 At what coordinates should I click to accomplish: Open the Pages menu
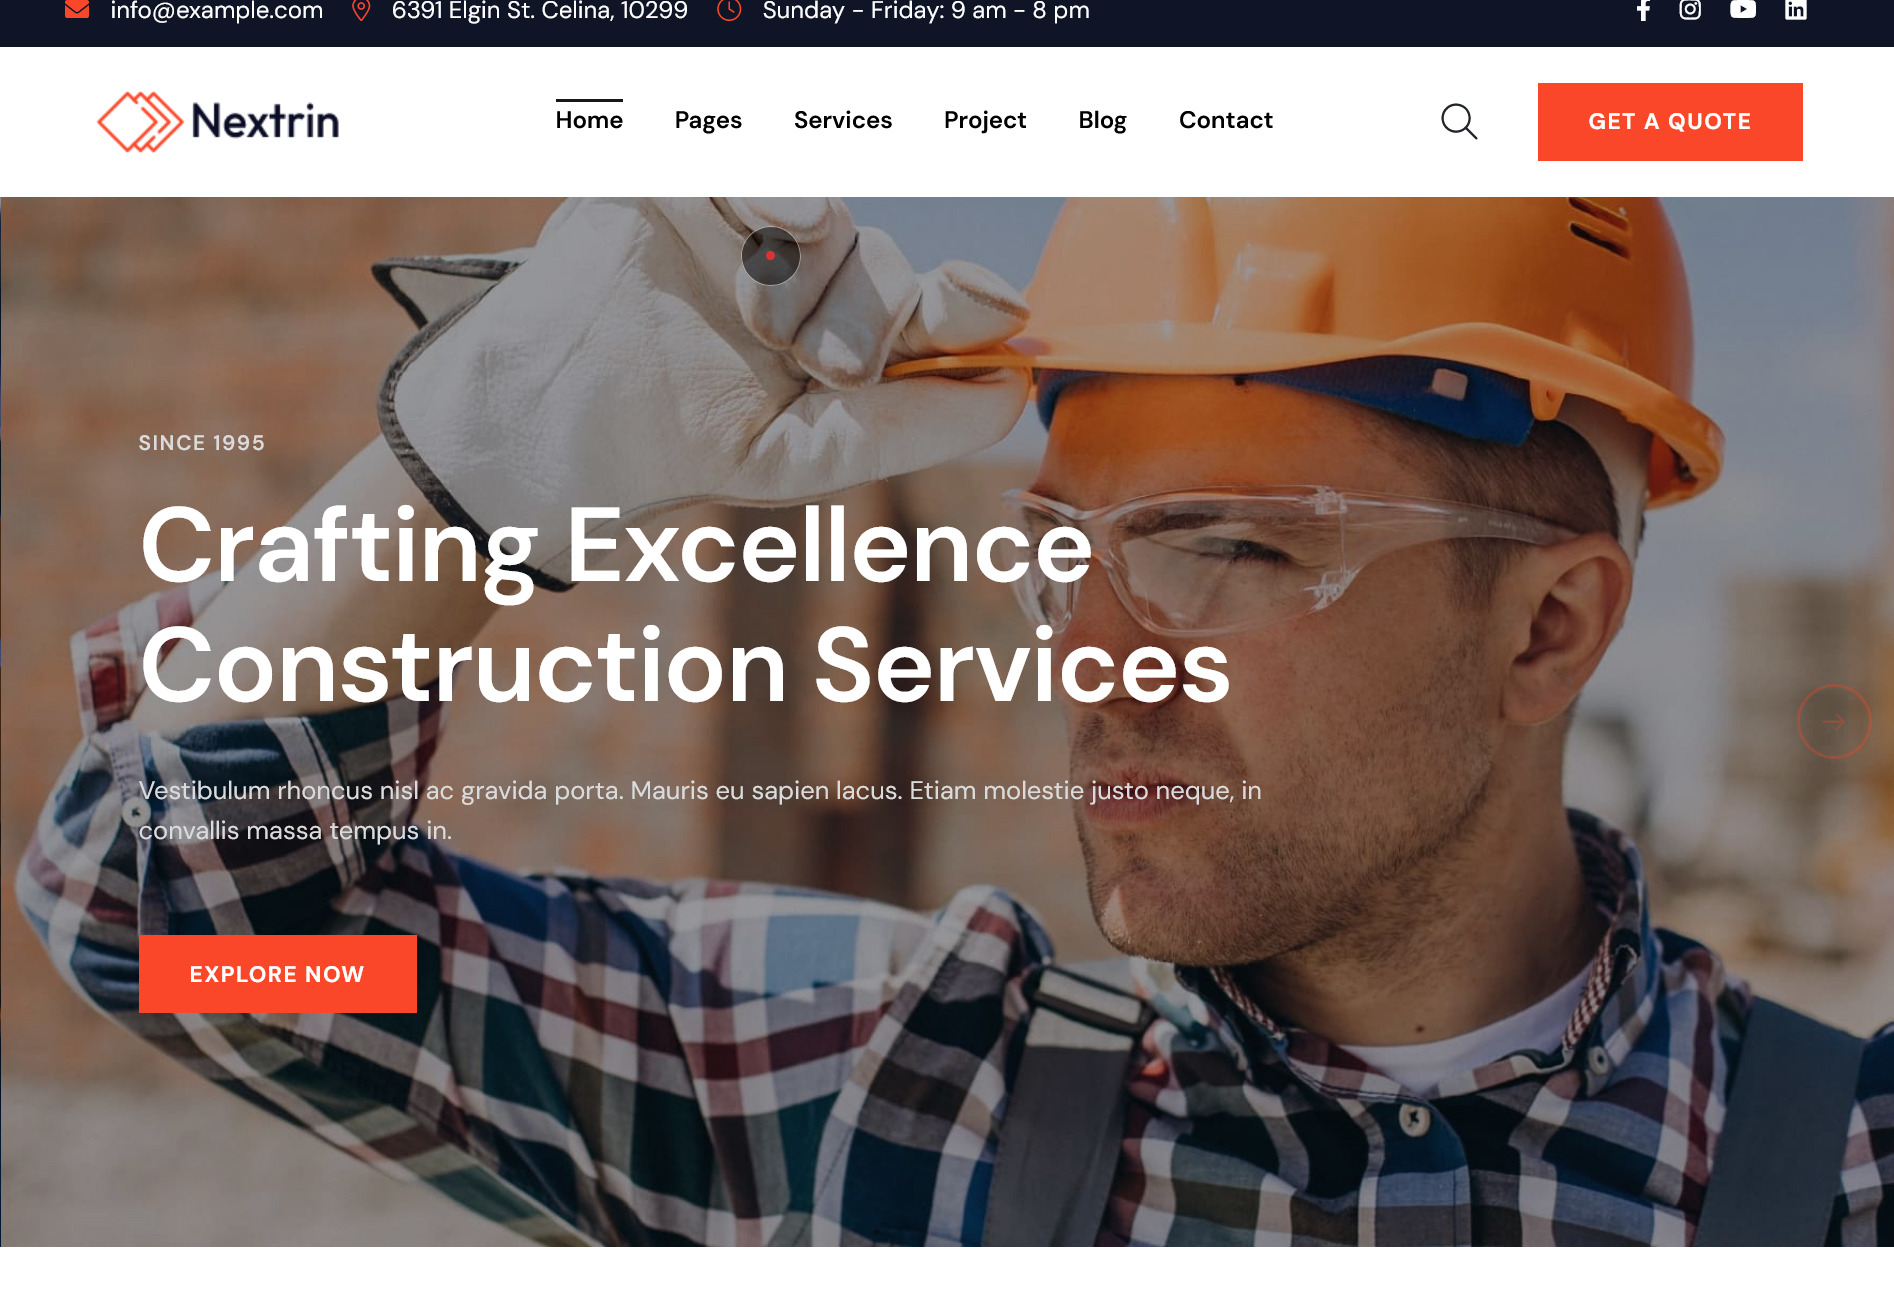(x=708, y=120)
